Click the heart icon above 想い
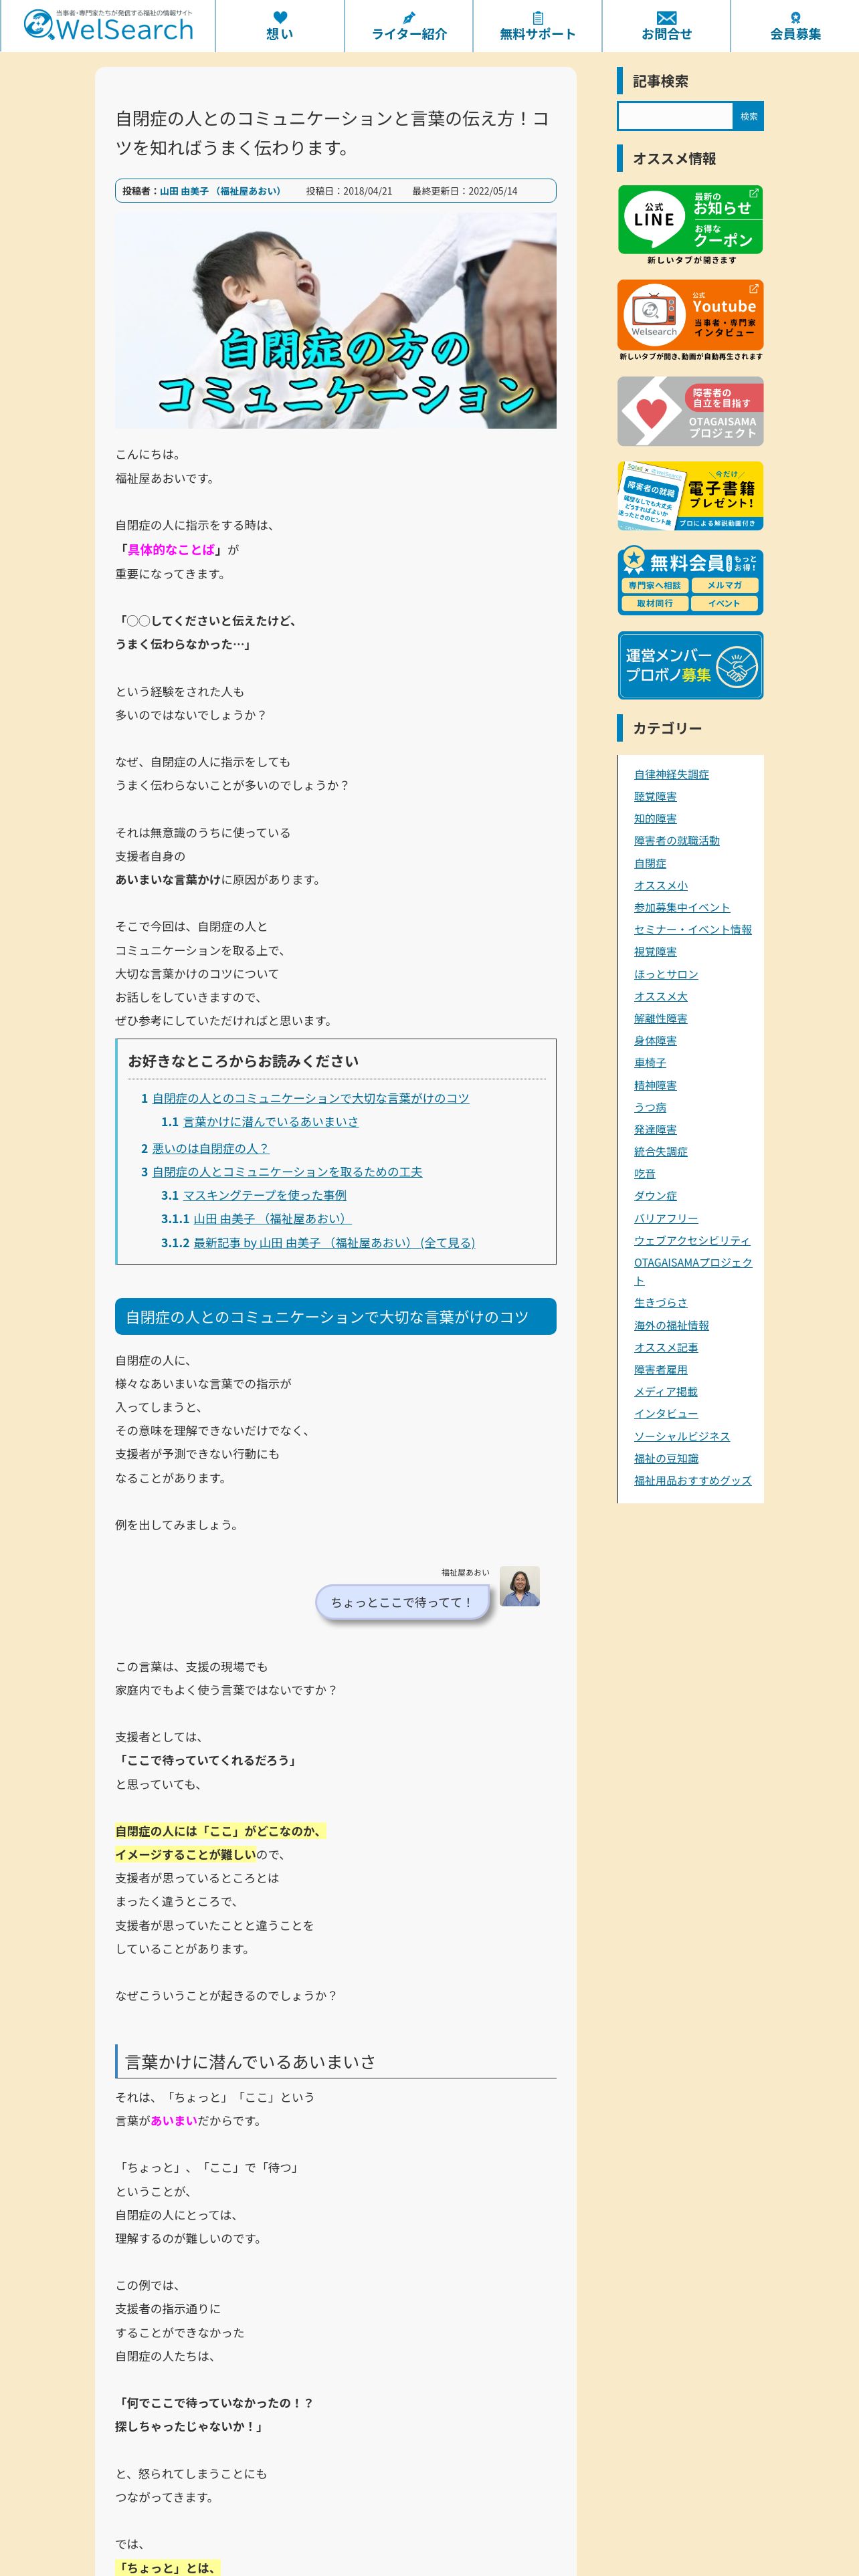859x2576 pixels. pos(280,17)
